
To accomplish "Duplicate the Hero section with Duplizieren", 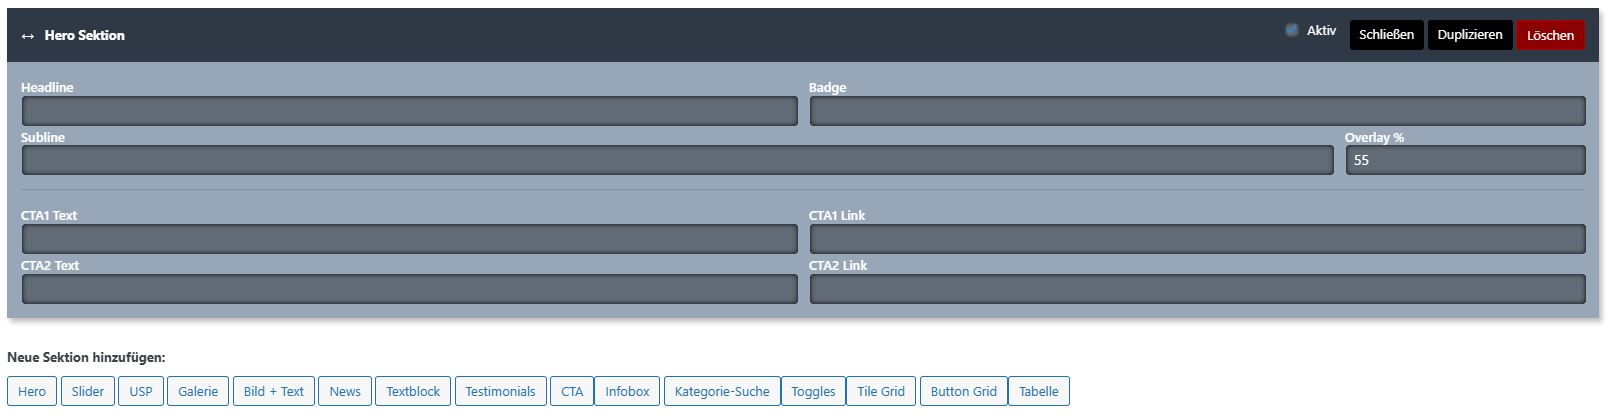I will [x=1469, y=35].
